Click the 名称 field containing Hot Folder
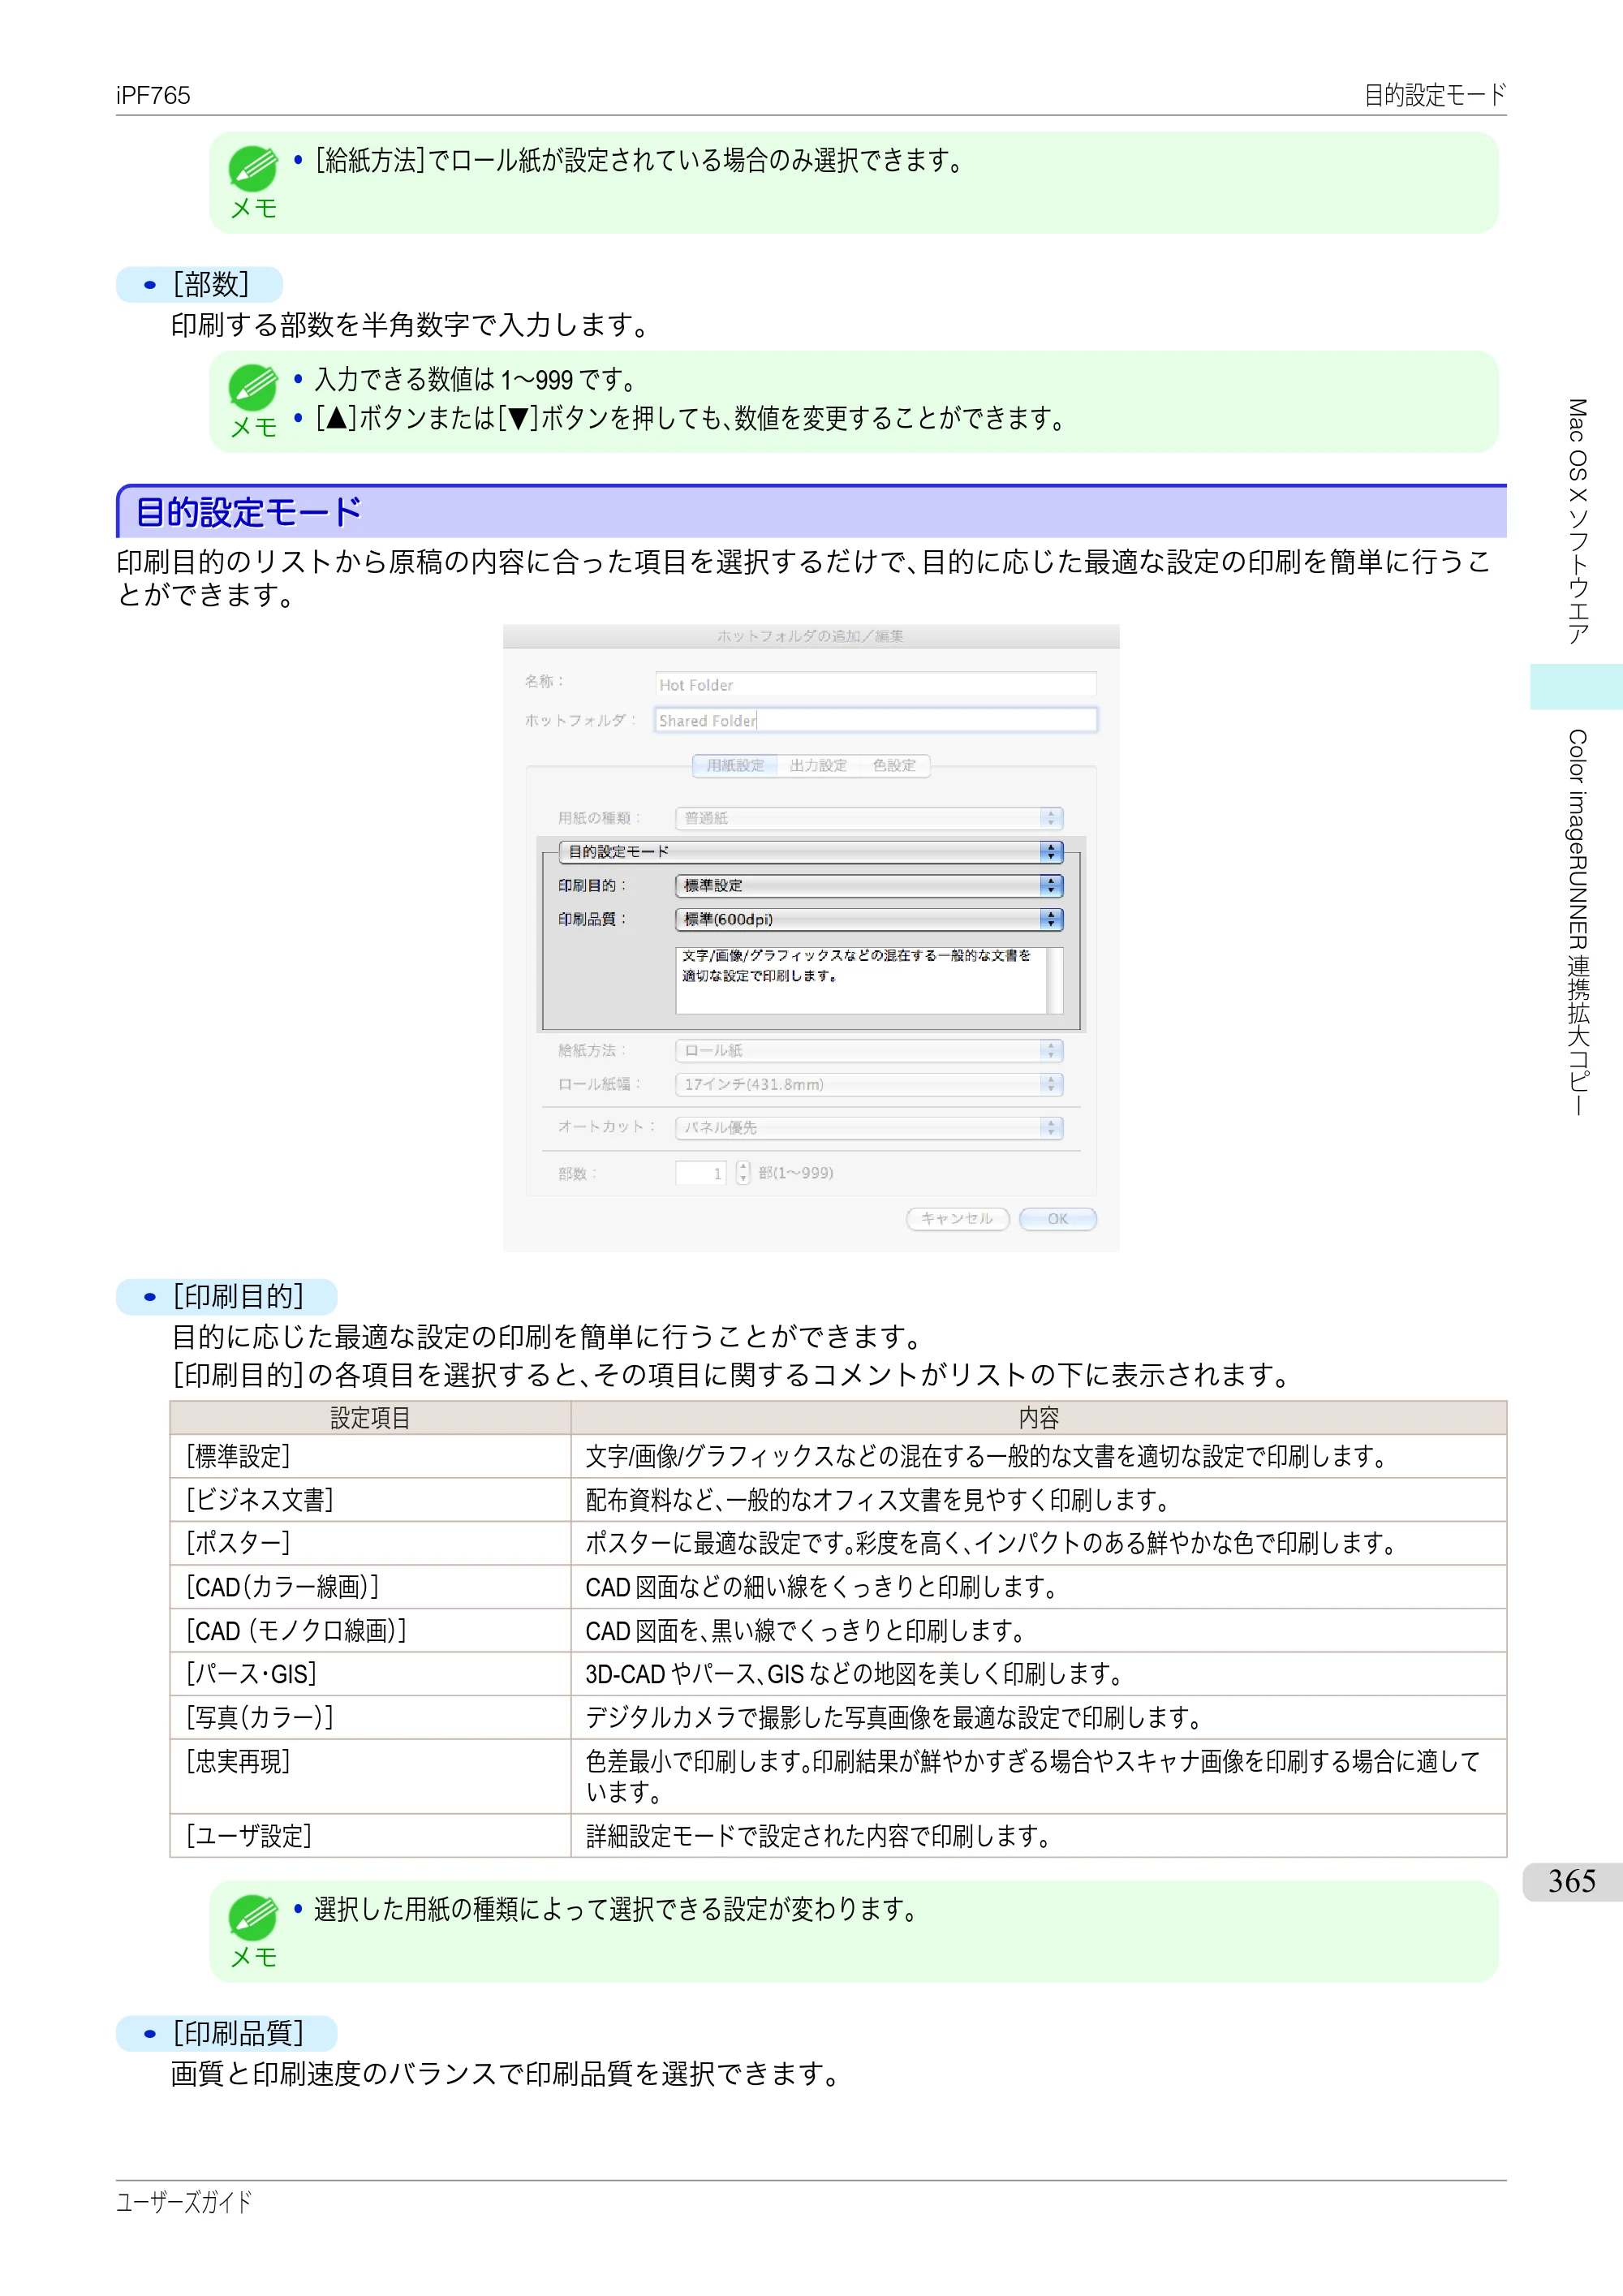The height and width of the screenshot is (2296, 1623). (875, 685)
